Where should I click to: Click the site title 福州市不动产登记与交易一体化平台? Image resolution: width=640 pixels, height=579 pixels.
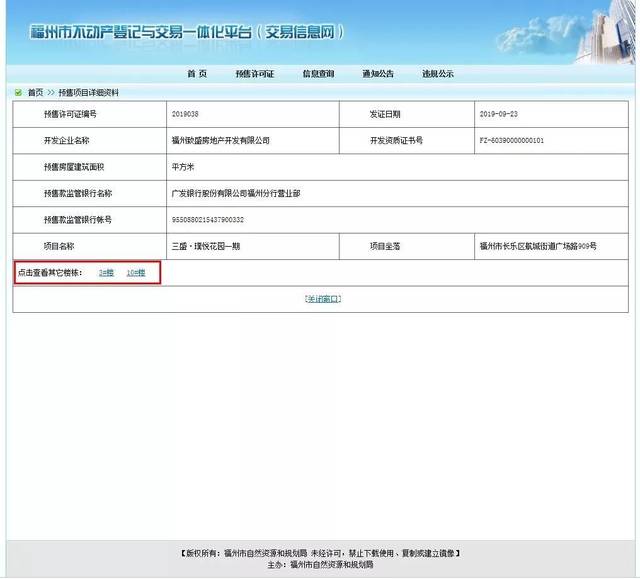(141, 32)
